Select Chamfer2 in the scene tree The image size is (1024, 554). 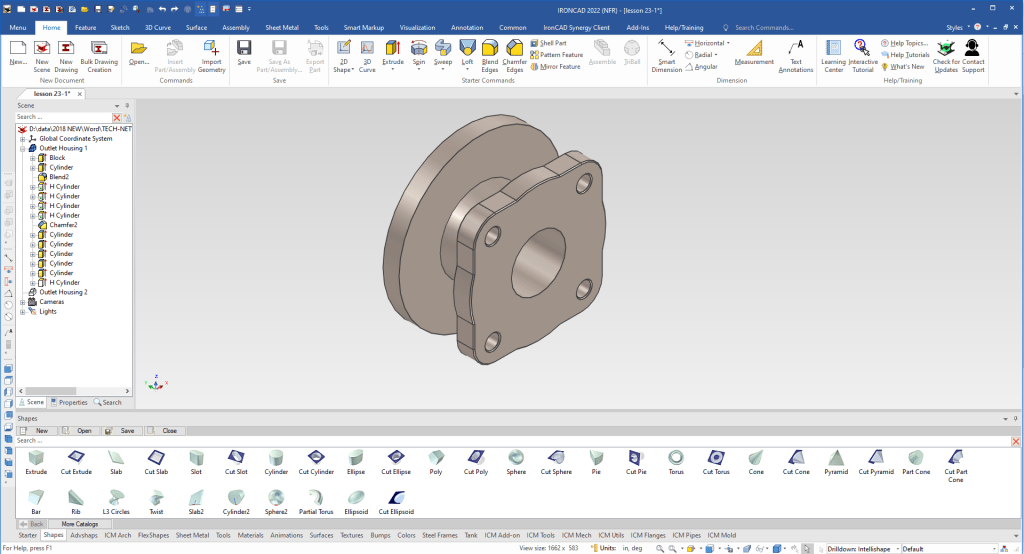pyautogui.click(x=63, y=225)
